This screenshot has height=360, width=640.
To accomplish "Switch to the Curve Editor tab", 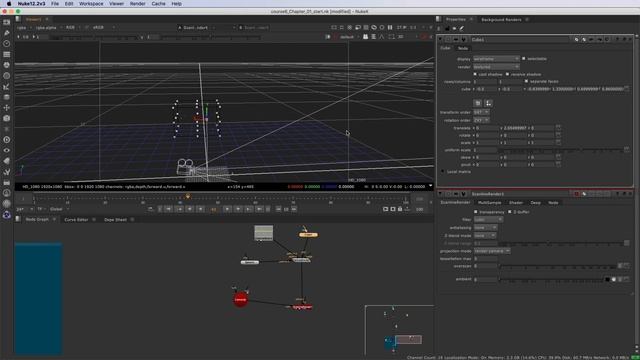I will (x=76, y=220).
